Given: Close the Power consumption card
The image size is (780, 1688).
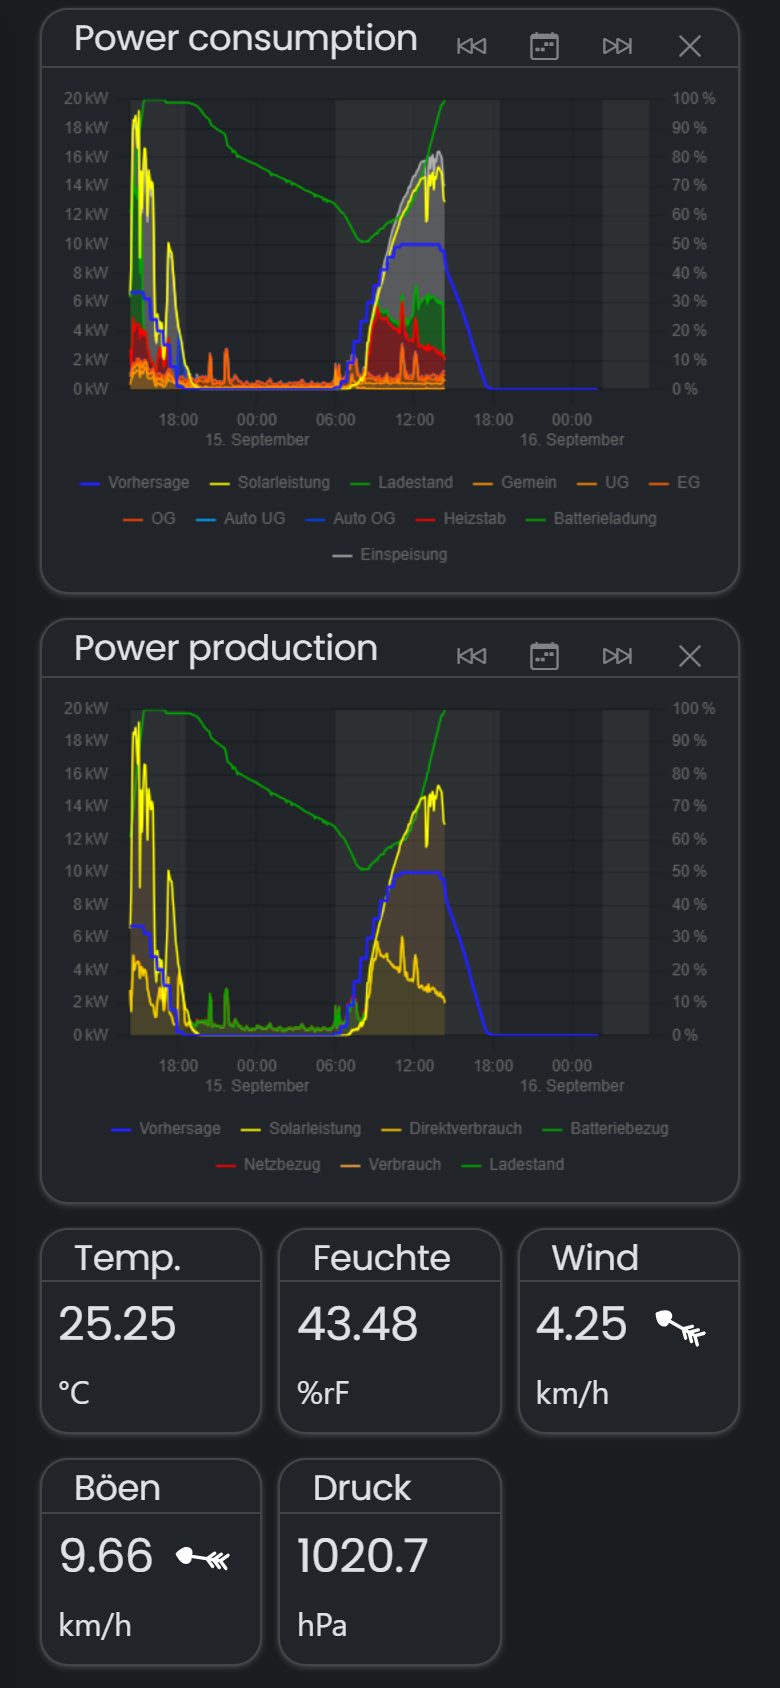Looking at the screenshot, I should [x=690, y=46].
